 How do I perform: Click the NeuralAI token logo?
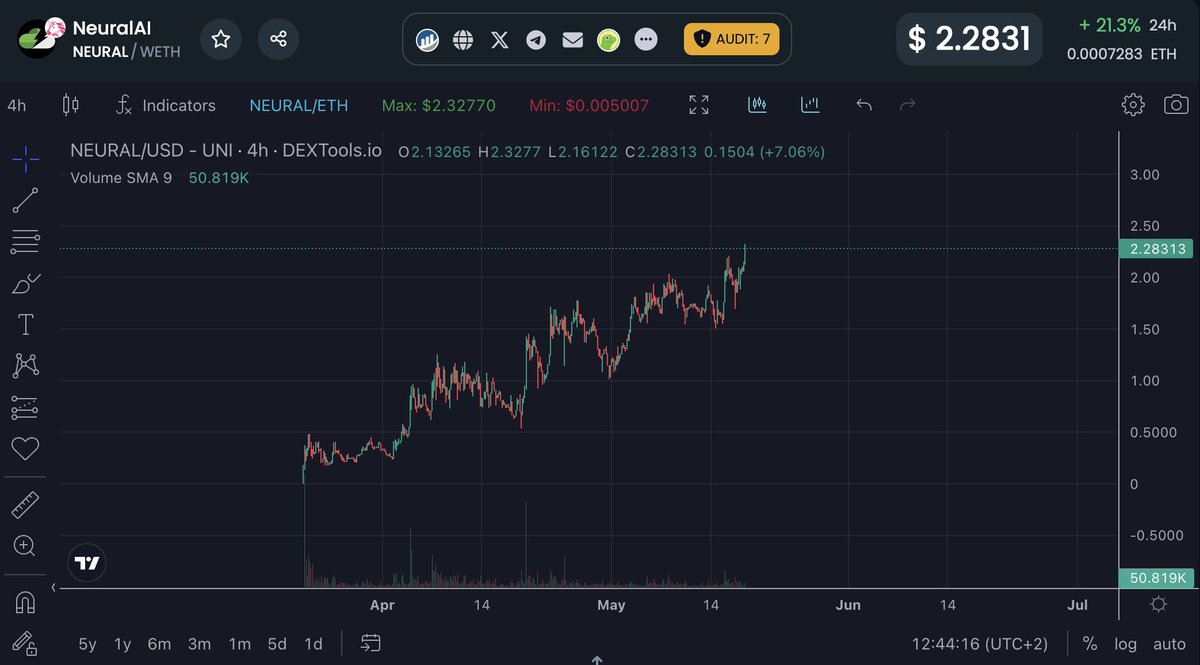pos(41,39)
